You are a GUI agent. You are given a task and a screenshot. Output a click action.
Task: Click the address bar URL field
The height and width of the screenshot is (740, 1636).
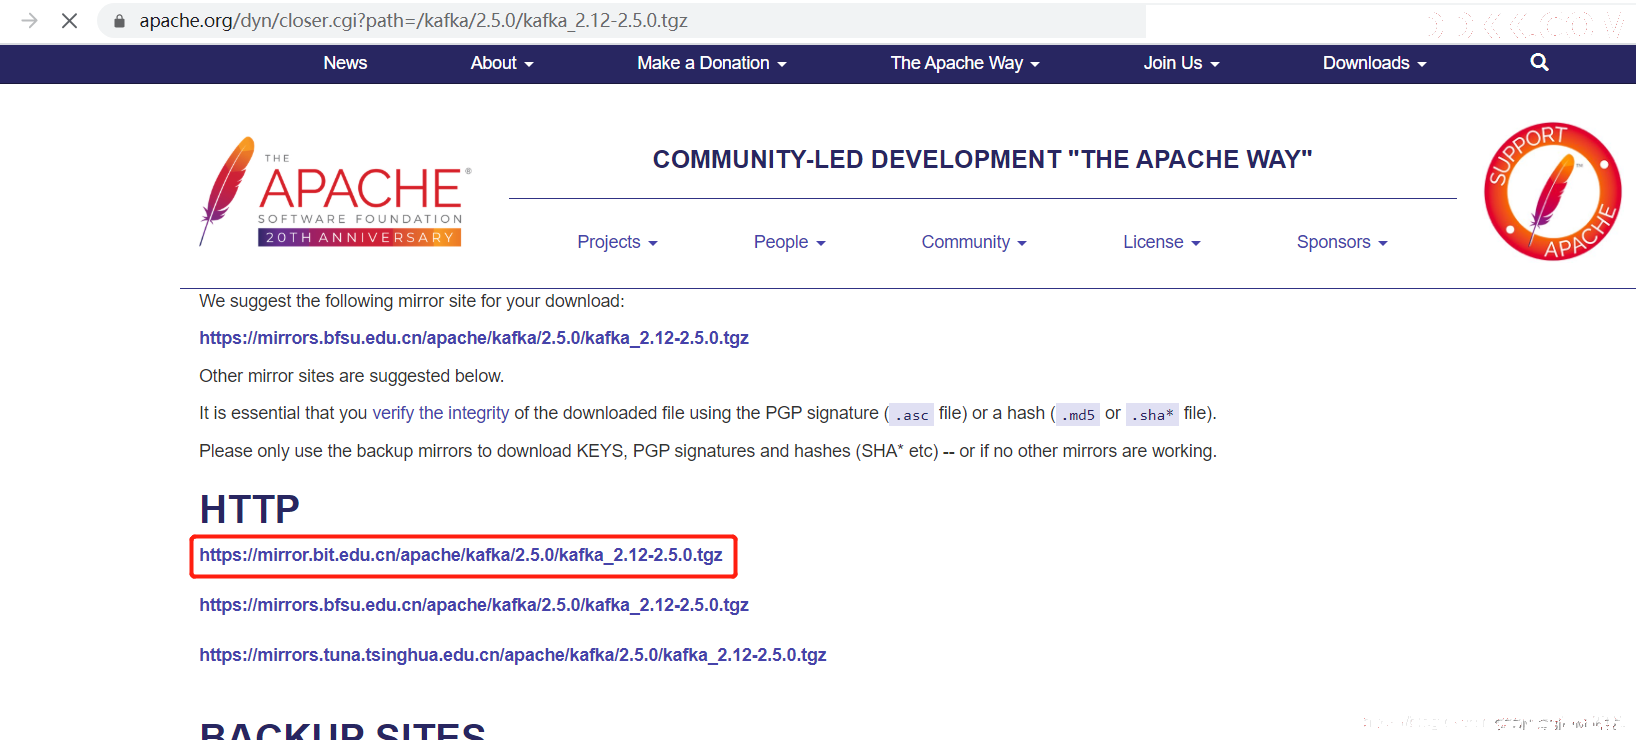pos(620,21)
